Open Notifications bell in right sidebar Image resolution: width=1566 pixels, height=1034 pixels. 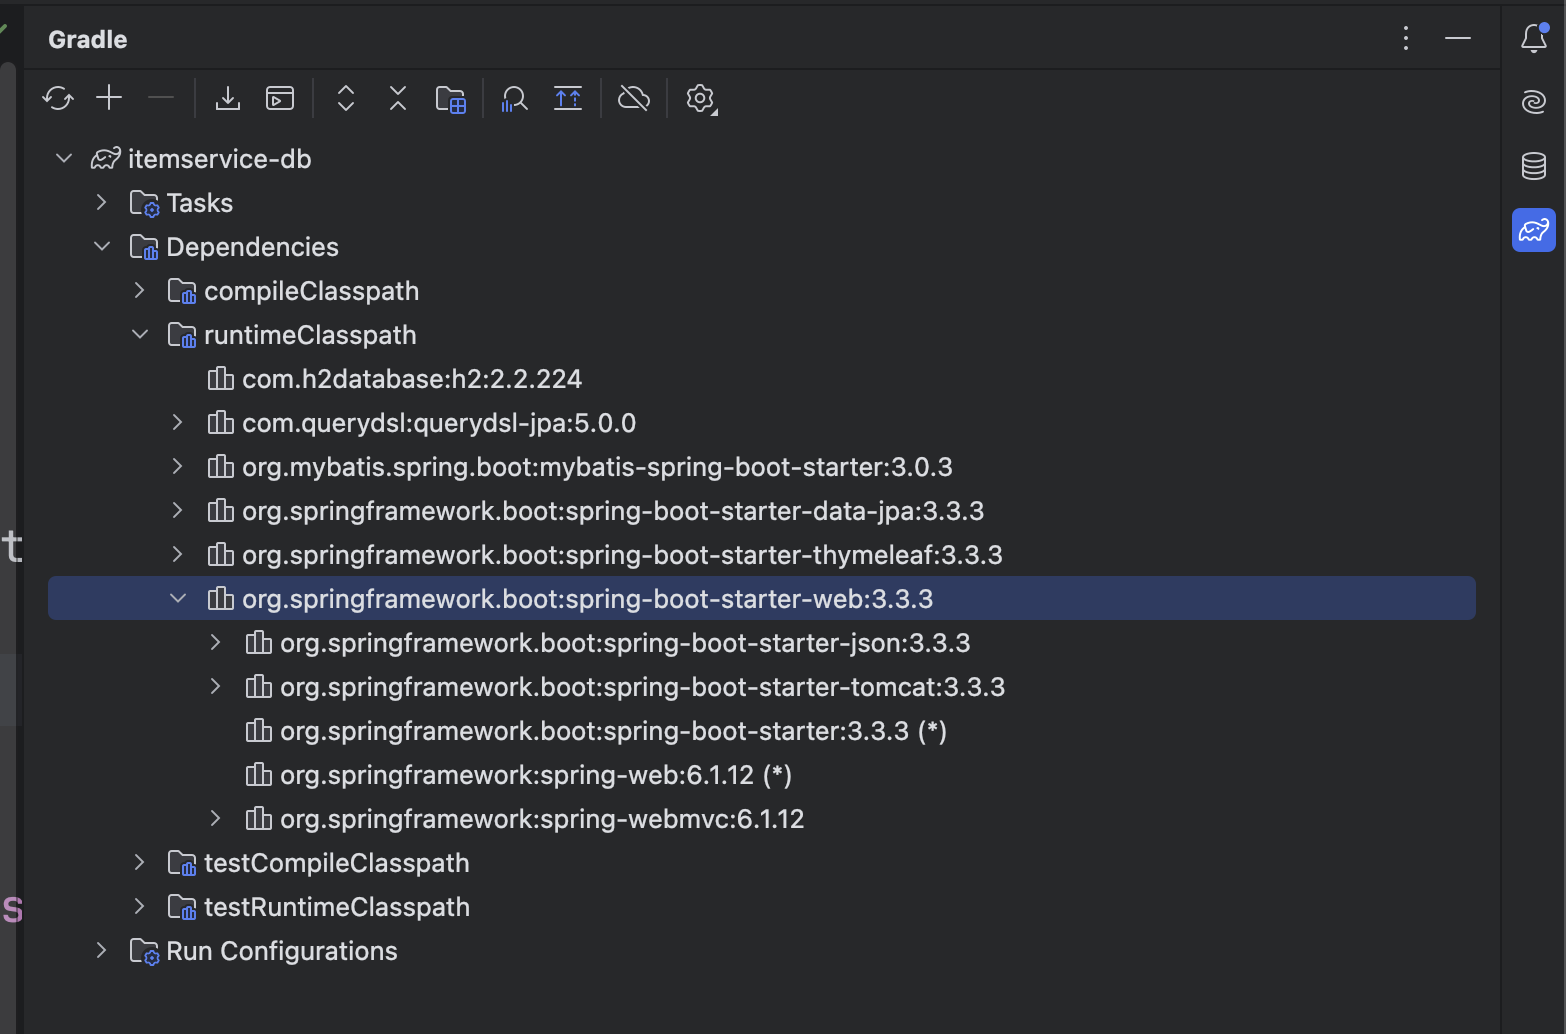(1534, 38)
